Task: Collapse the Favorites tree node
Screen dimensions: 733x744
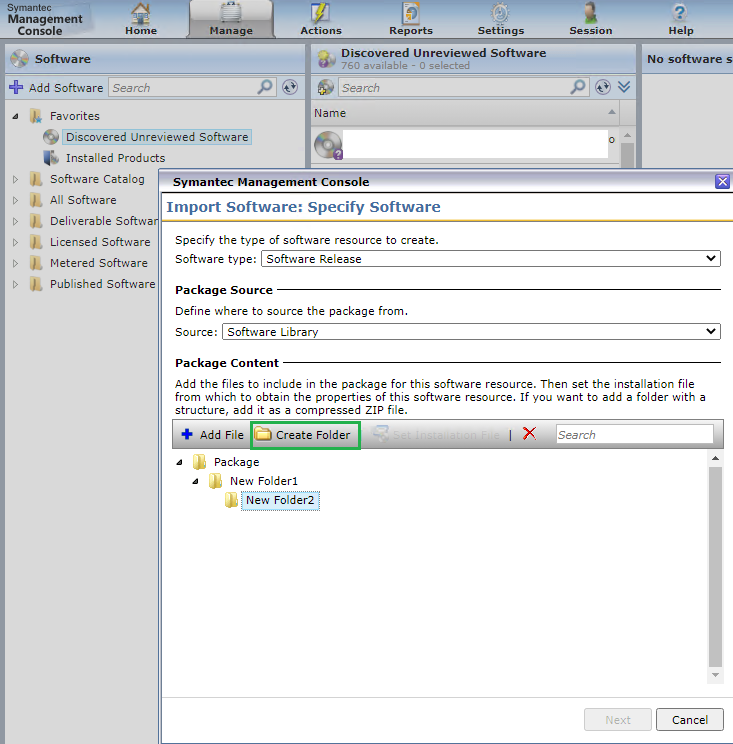Action: (15, 116)
